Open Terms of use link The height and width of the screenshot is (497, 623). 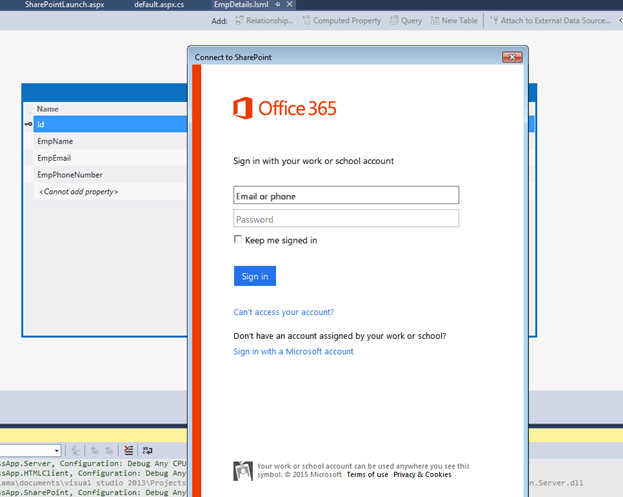tap(367, 475)
